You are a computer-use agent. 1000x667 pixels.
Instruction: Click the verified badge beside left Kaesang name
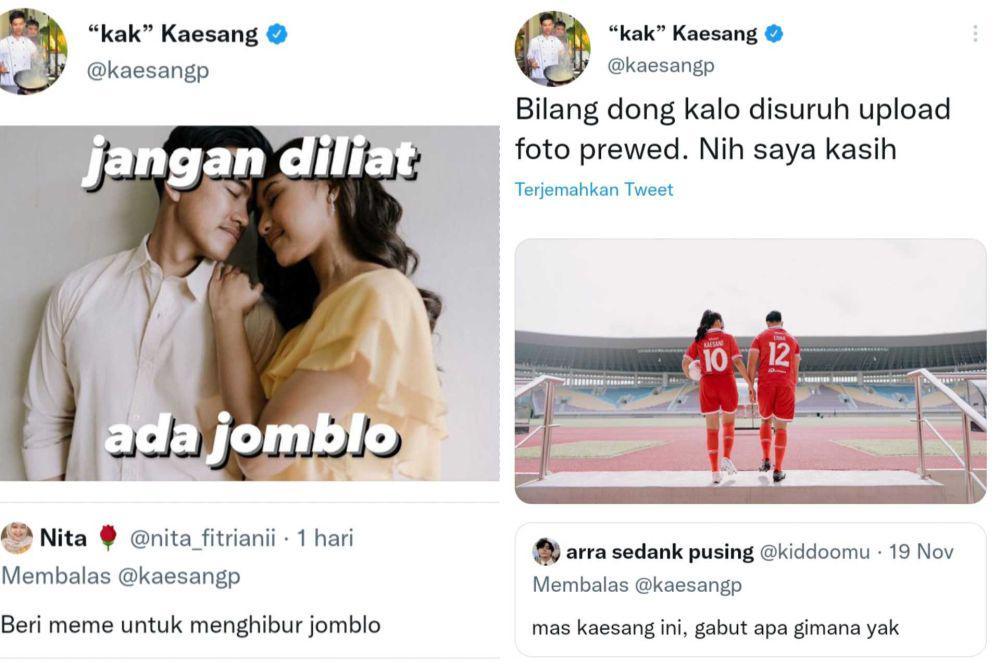[x=277, y=33]
